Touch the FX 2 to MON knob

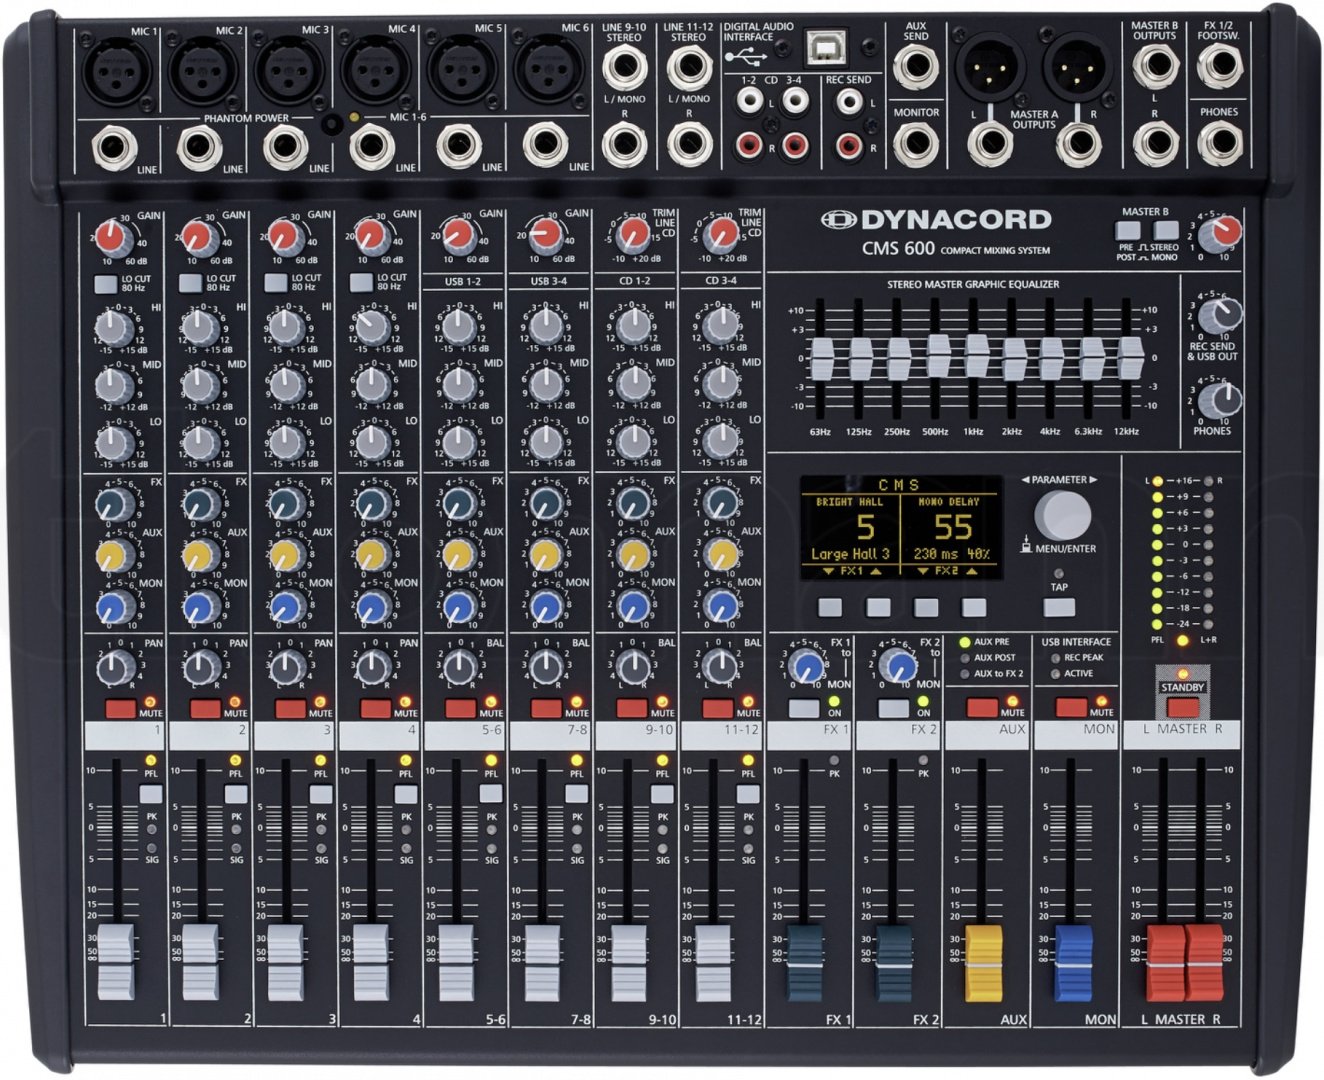(899, 667)
